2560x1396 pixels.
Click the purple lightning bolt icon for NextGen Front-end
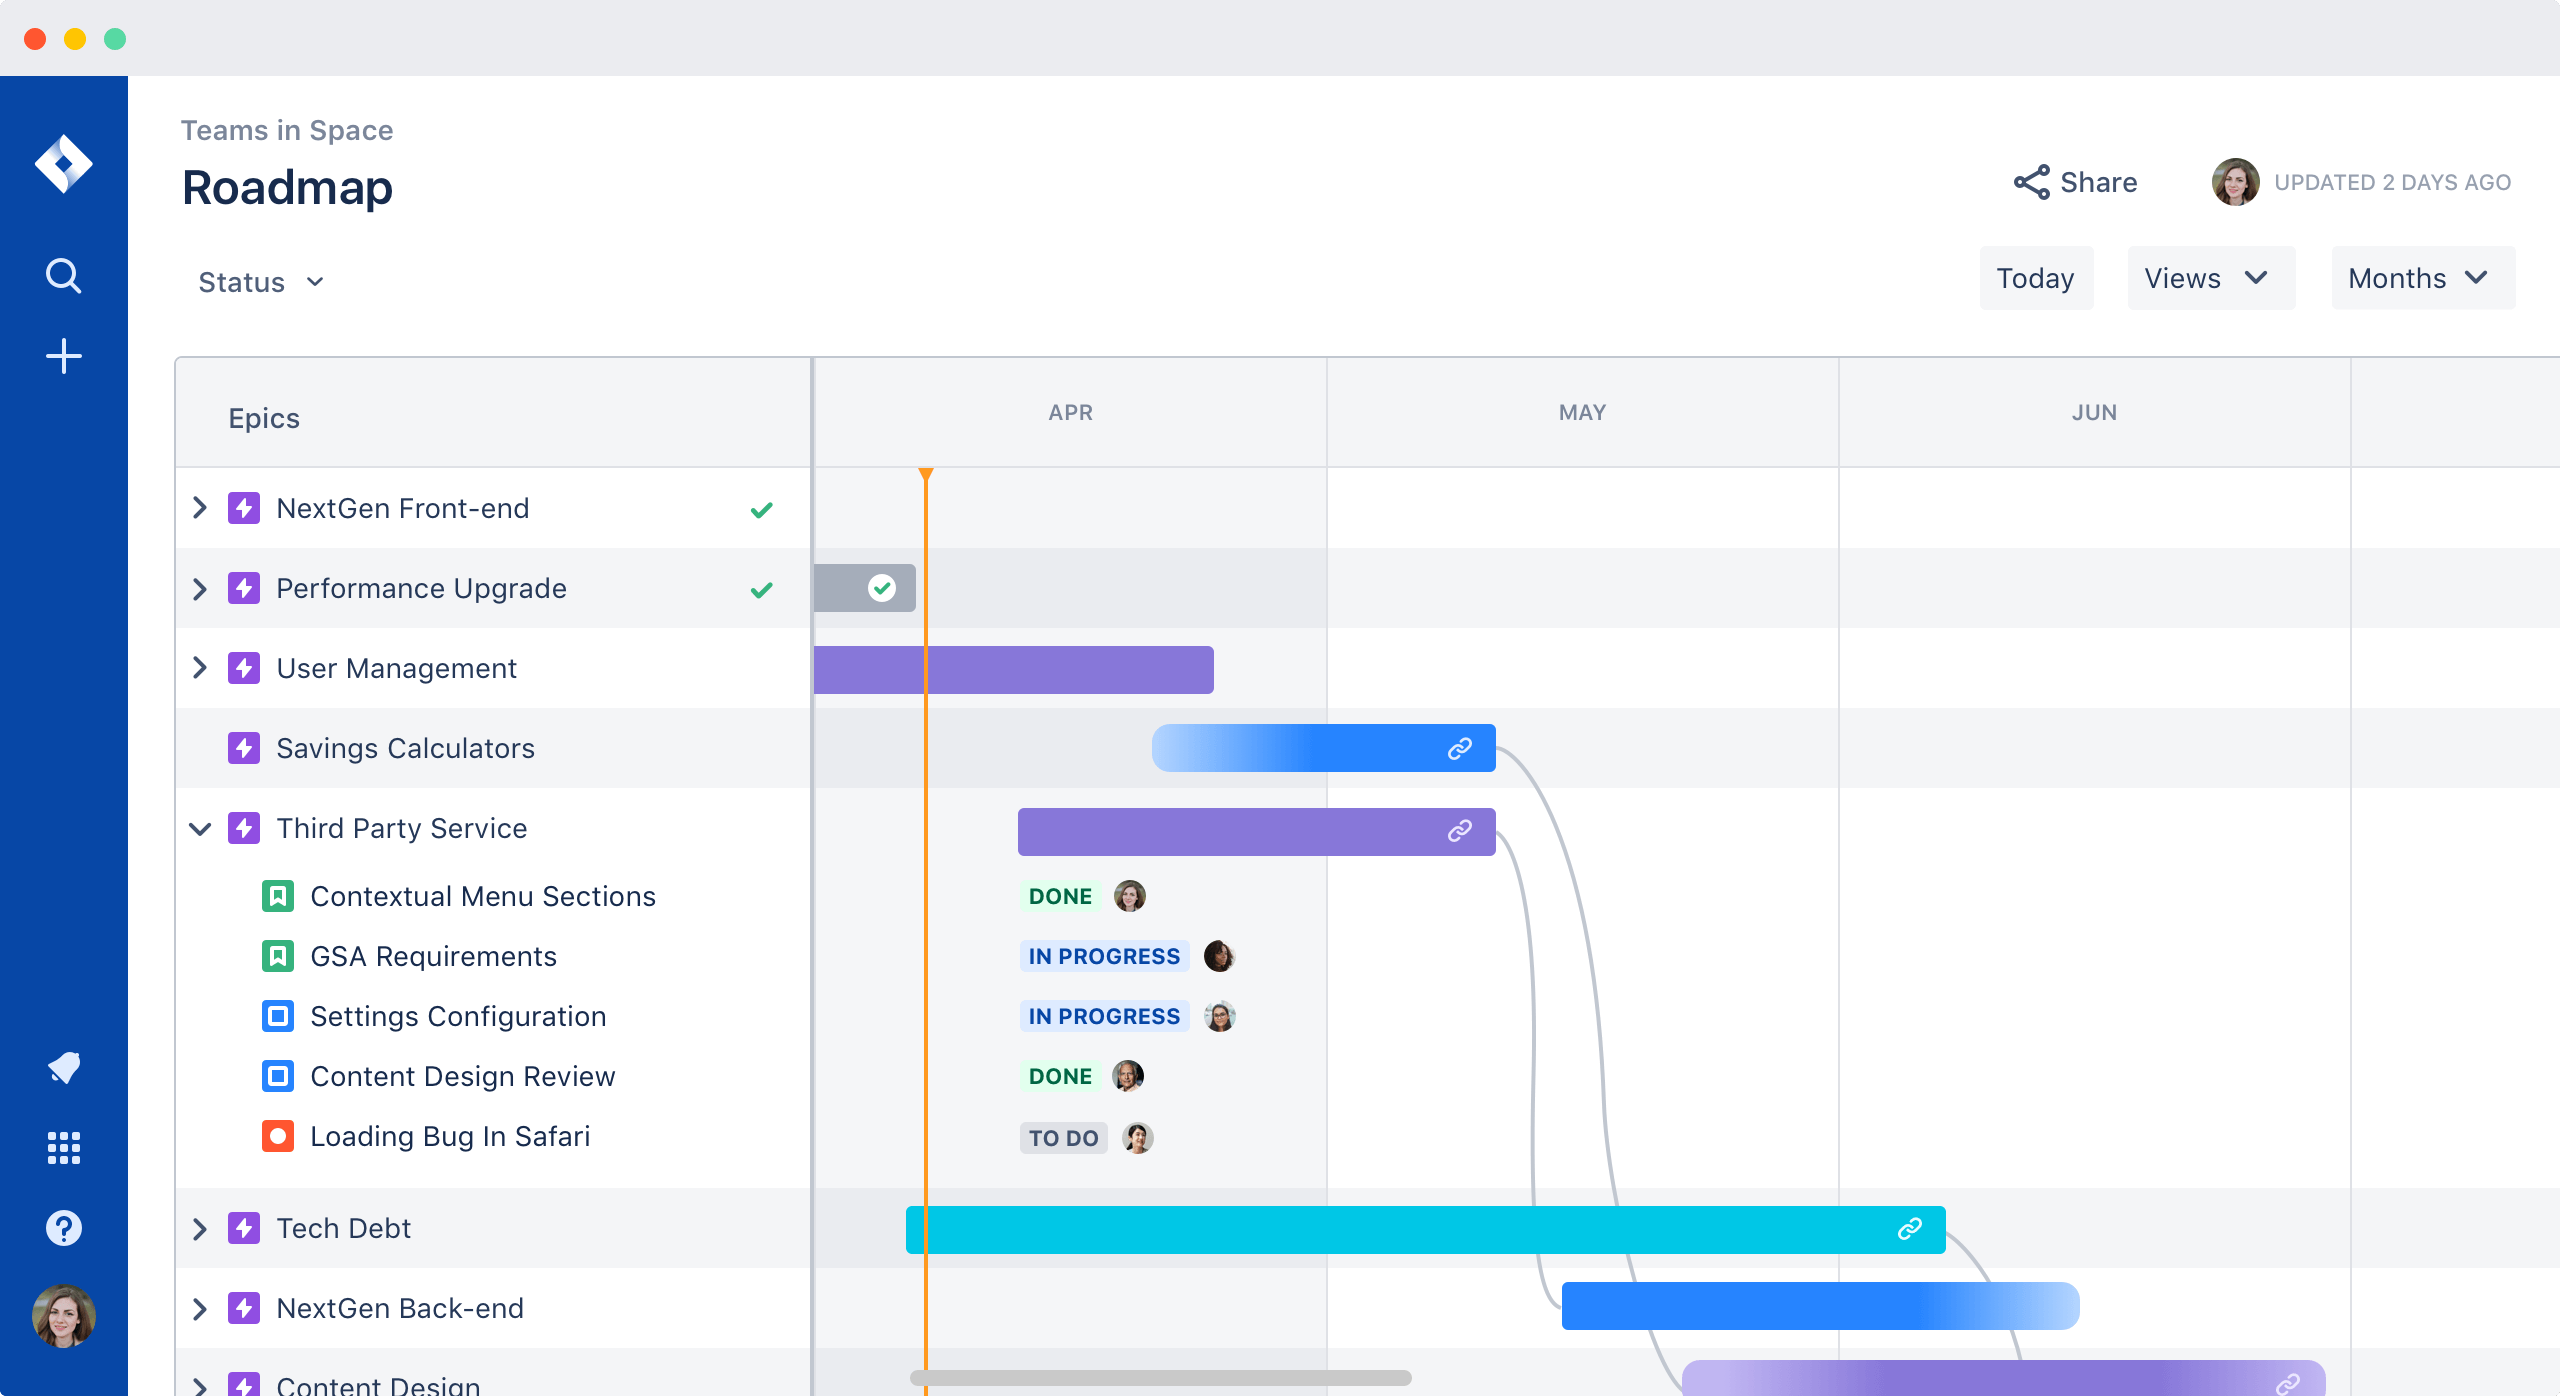246,509
